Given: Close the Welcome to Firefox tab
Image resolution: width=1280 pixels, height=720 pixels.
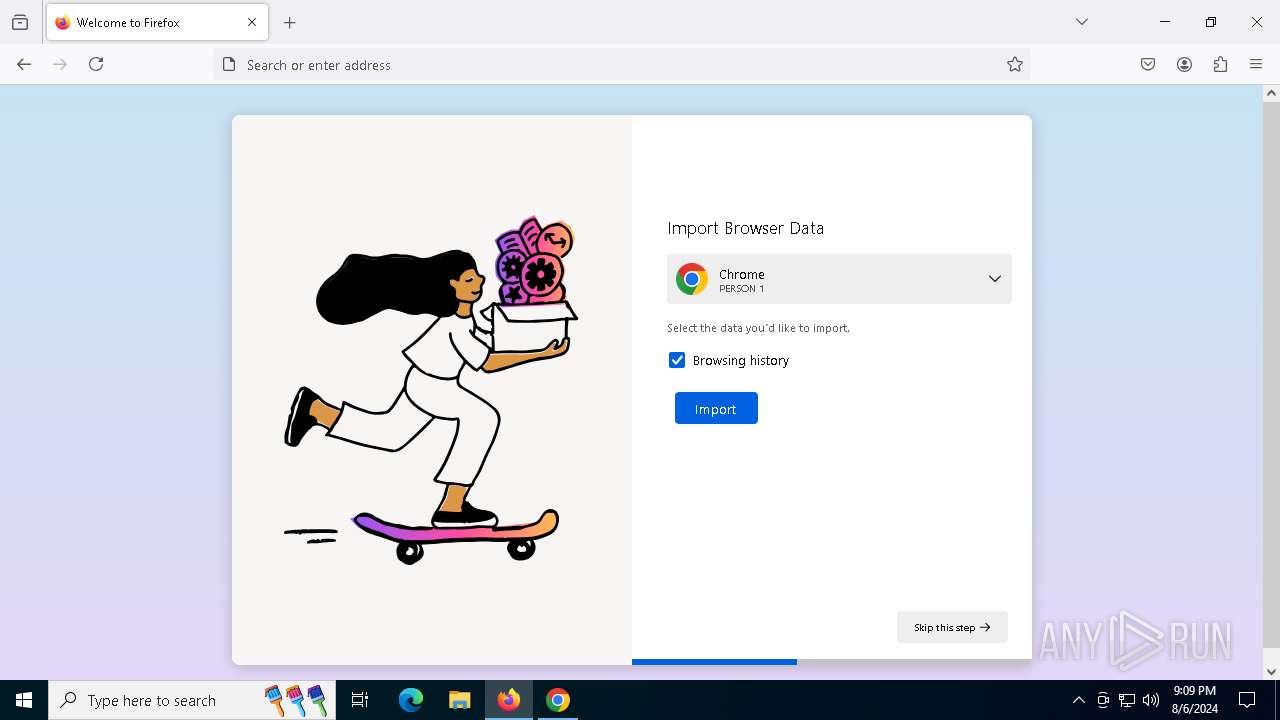Looking at the screenshot, I should [x=252, y=22].
